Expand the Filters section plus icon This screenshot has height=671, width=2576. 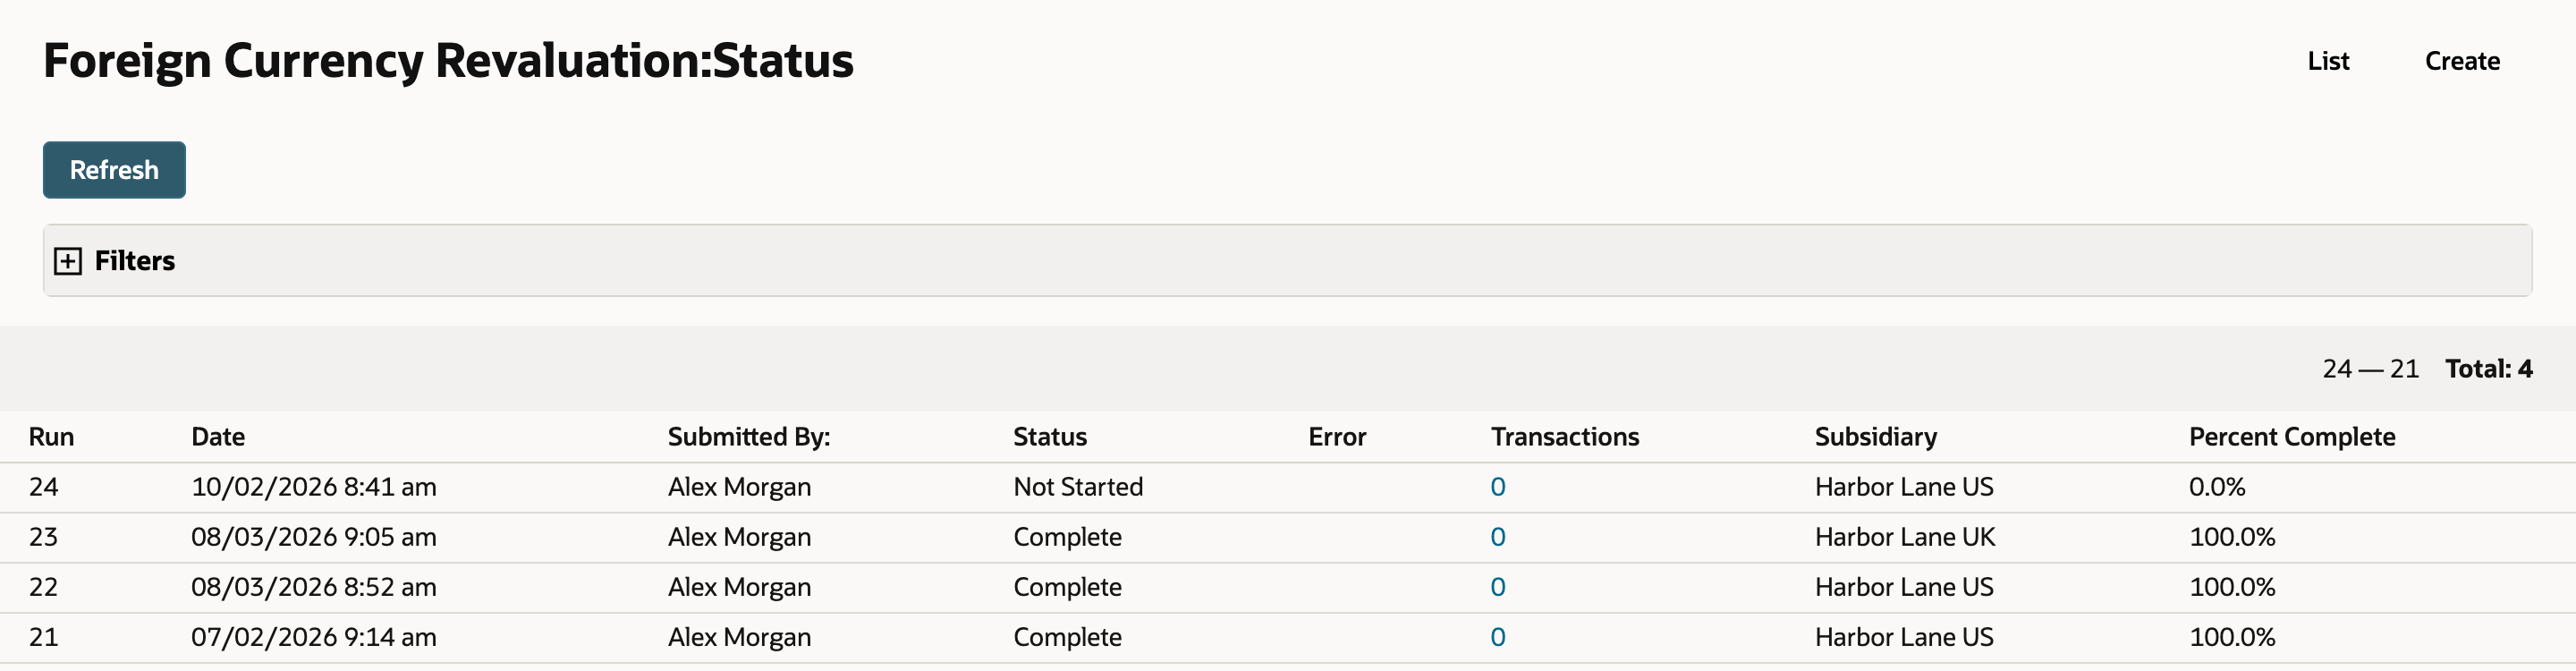pyautogui.click(x=68, y=261)
